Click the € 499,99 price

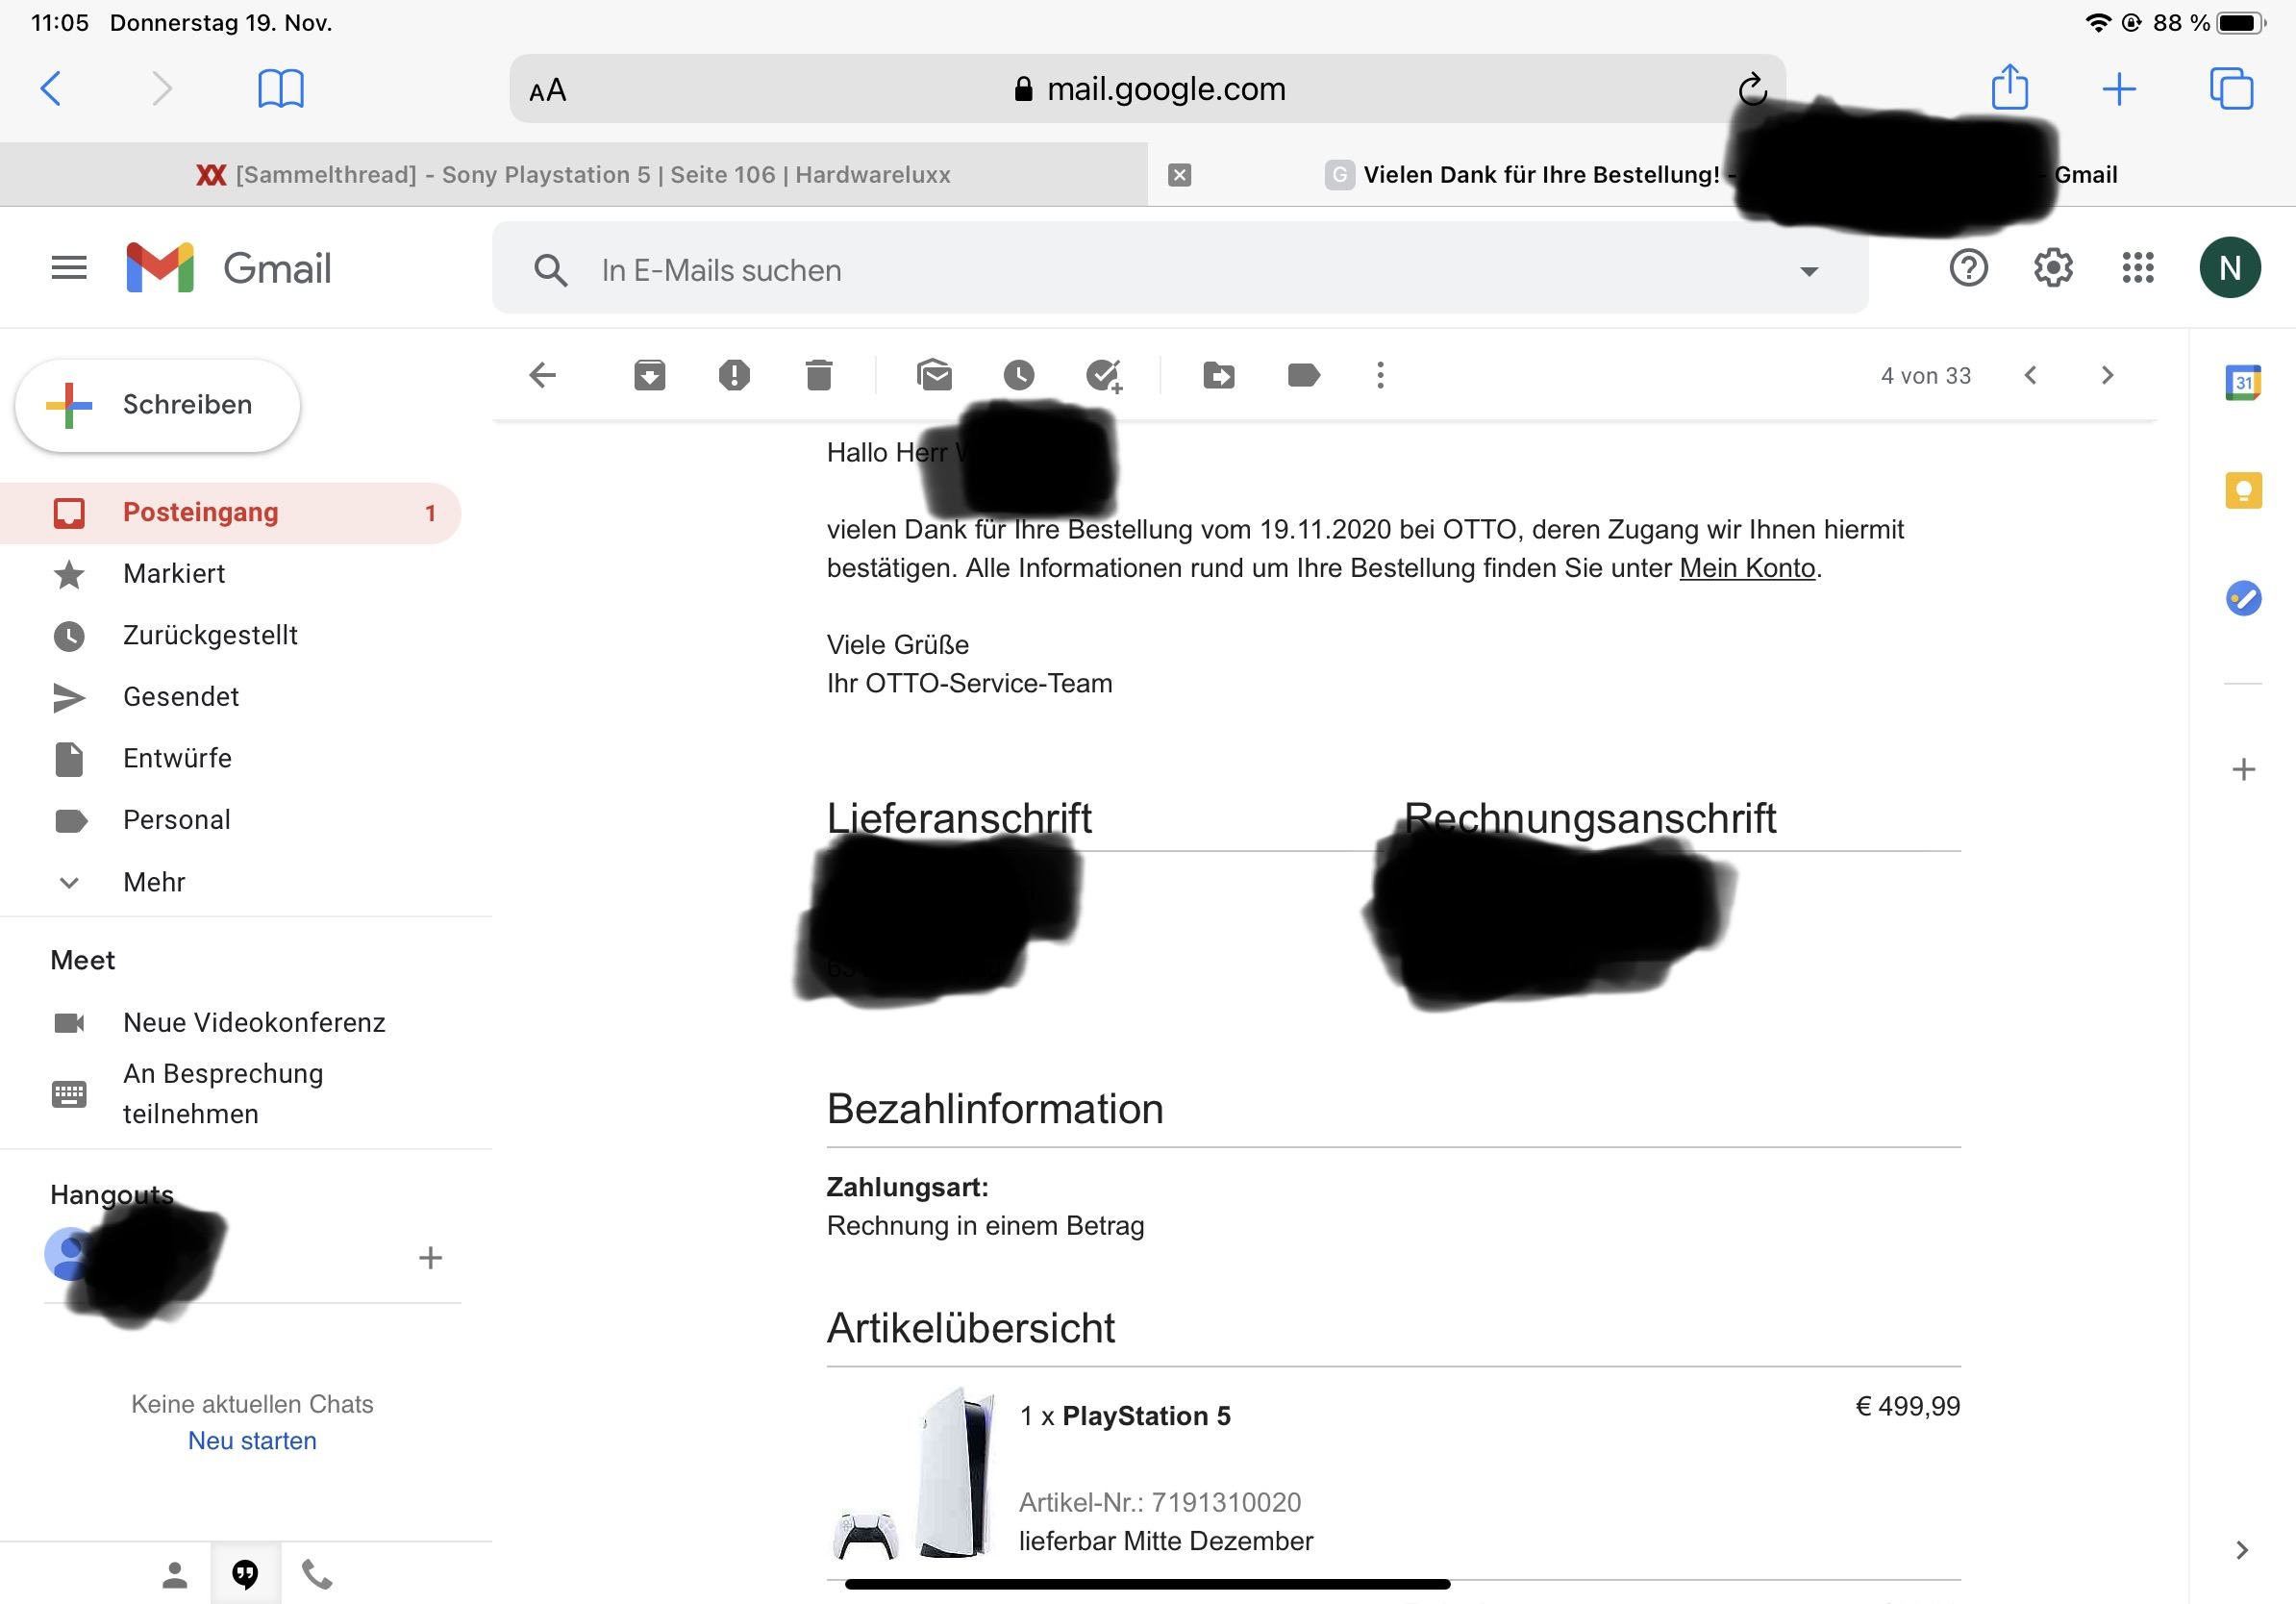tap(1907, 1406)
